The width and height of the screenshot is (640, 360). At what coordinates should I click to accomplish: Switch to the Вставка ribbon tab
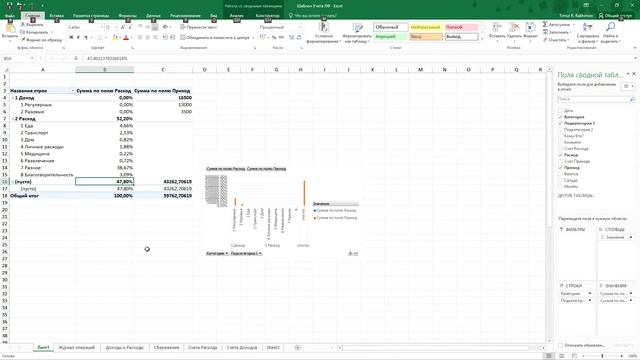(56, 16)
